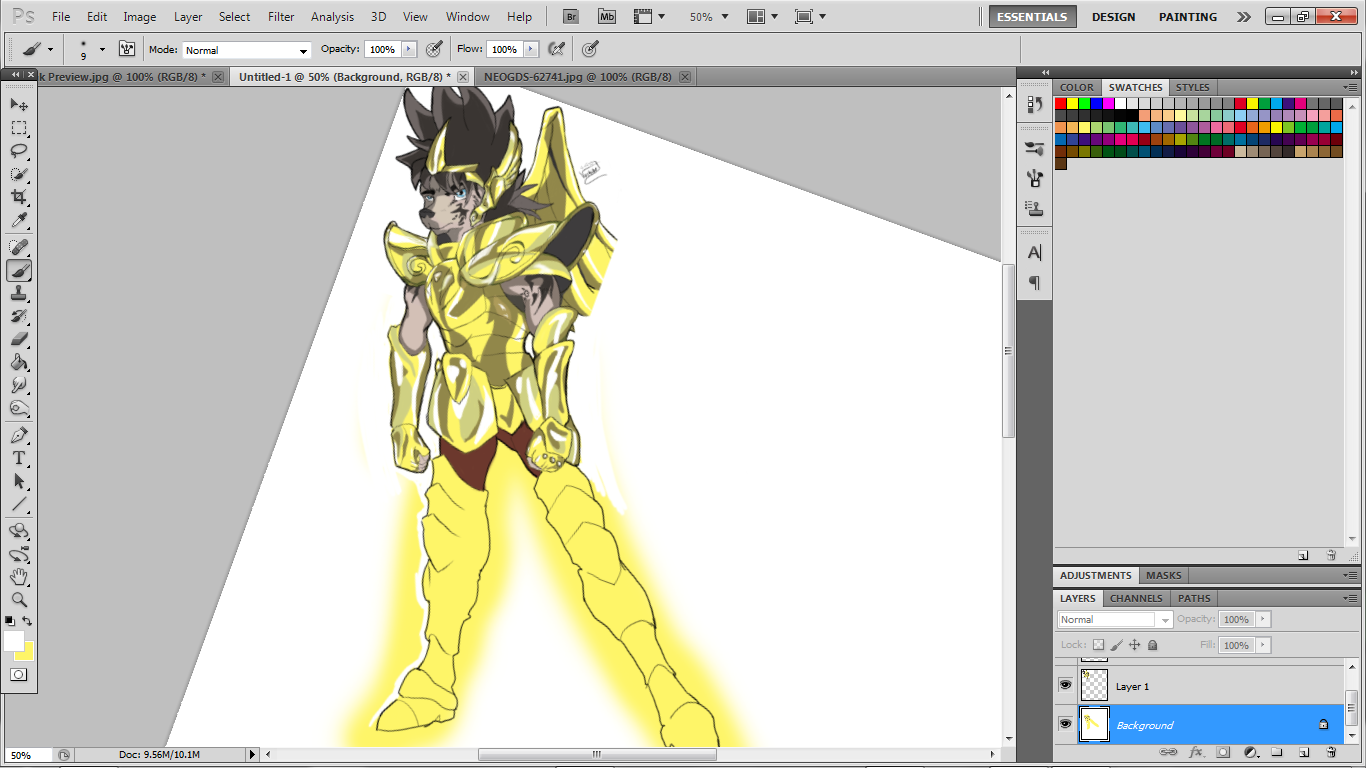Image resolution: width=1366 pixels, height=768 pixels.
Task: Select the Horizontal Type tool
Action: click(19, 458)
